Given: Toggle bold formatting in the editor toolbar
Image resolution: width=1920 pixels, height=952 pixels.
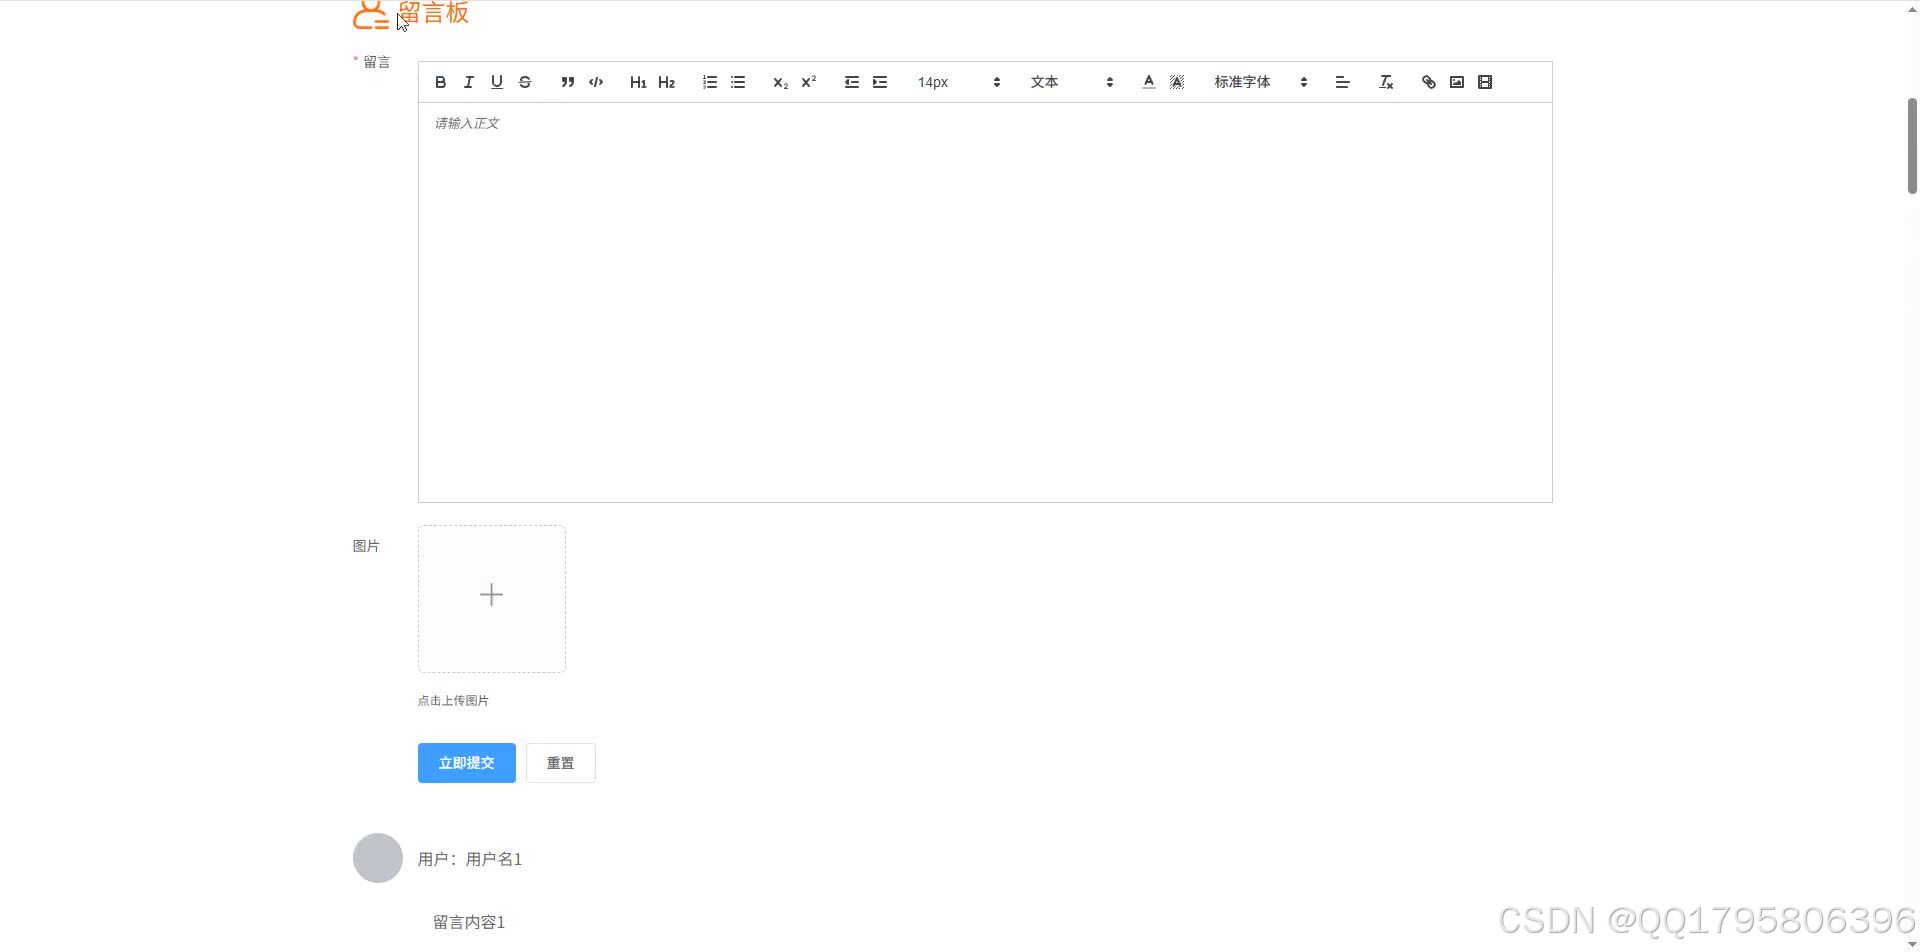Looking at the screenshot, I should click(x=440, y=82).
